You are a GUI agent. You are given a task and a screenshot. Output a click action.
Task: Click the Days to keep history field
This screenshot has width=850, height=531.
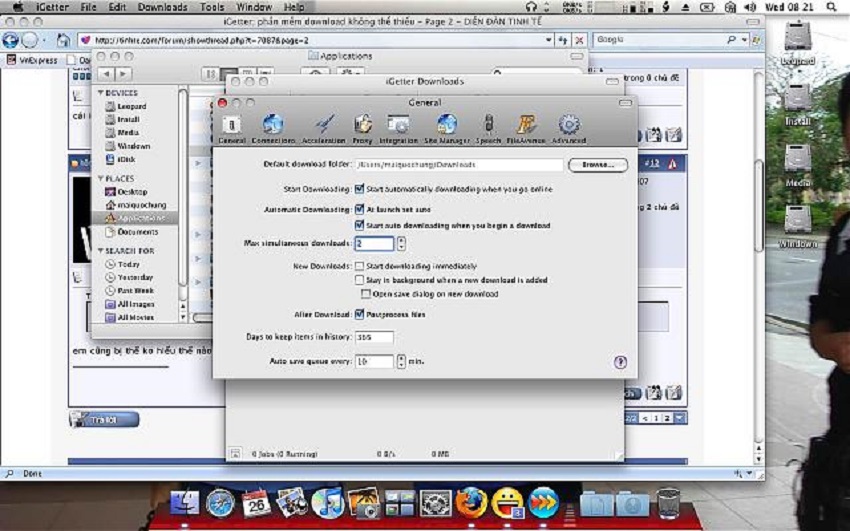coord(374,337)
